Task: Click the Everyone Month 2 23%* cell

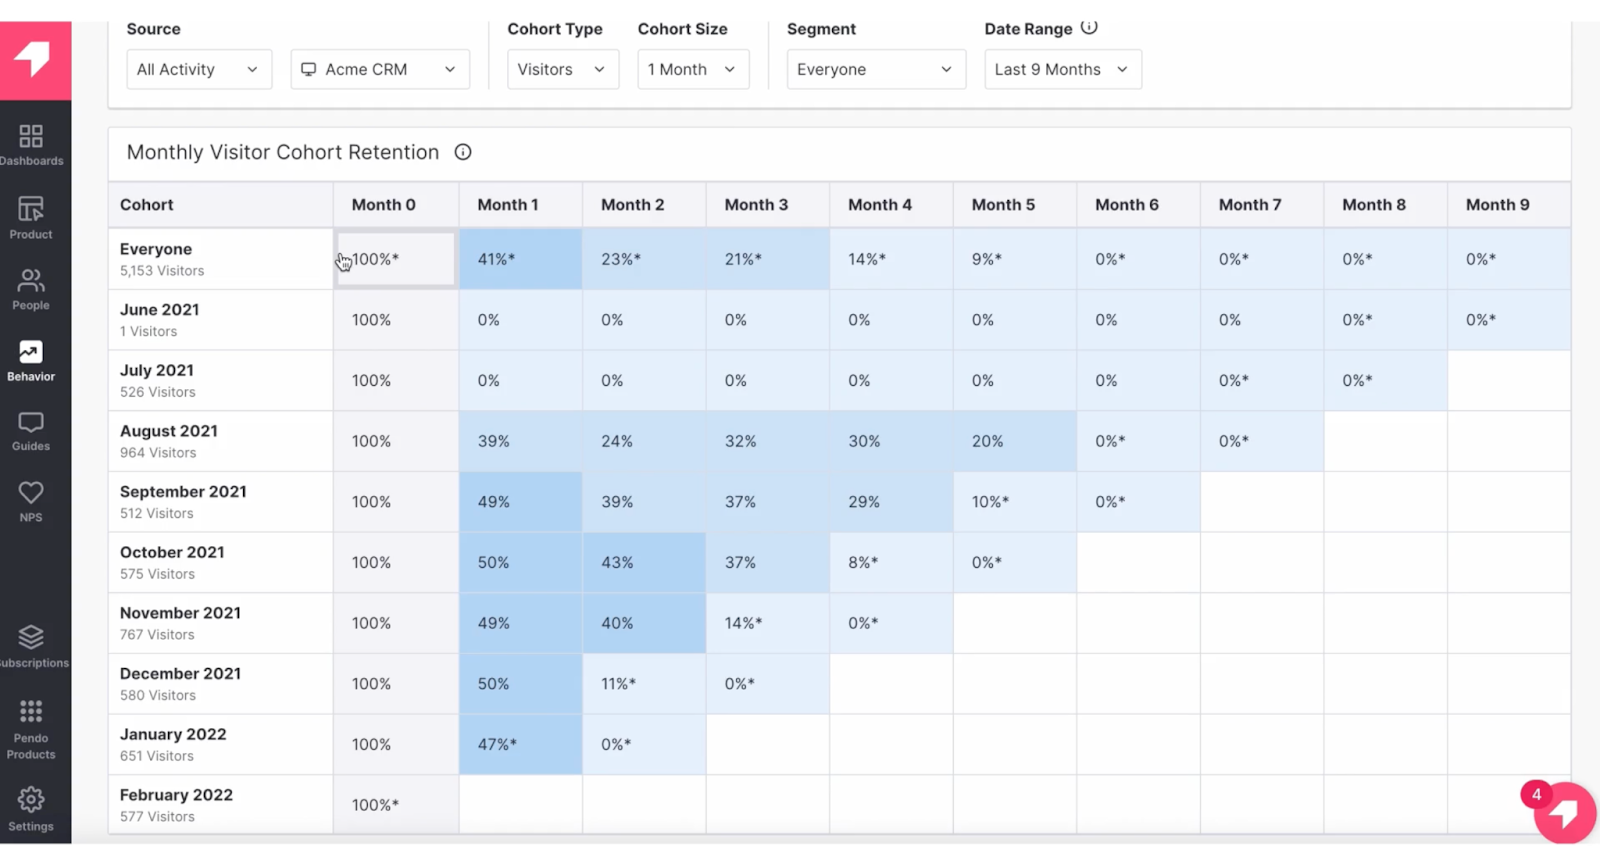Action: (645, 259)
